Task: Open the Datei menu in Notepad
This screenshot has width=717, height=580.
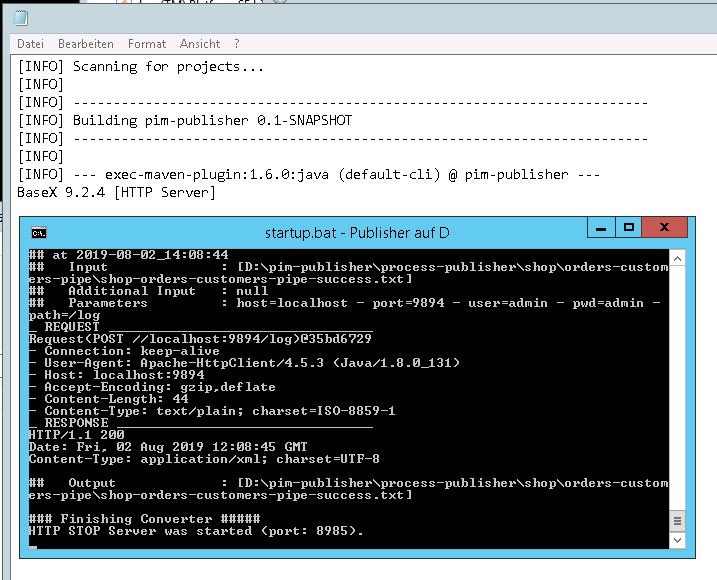Action: pyautogui.click(x=30, y=44)
